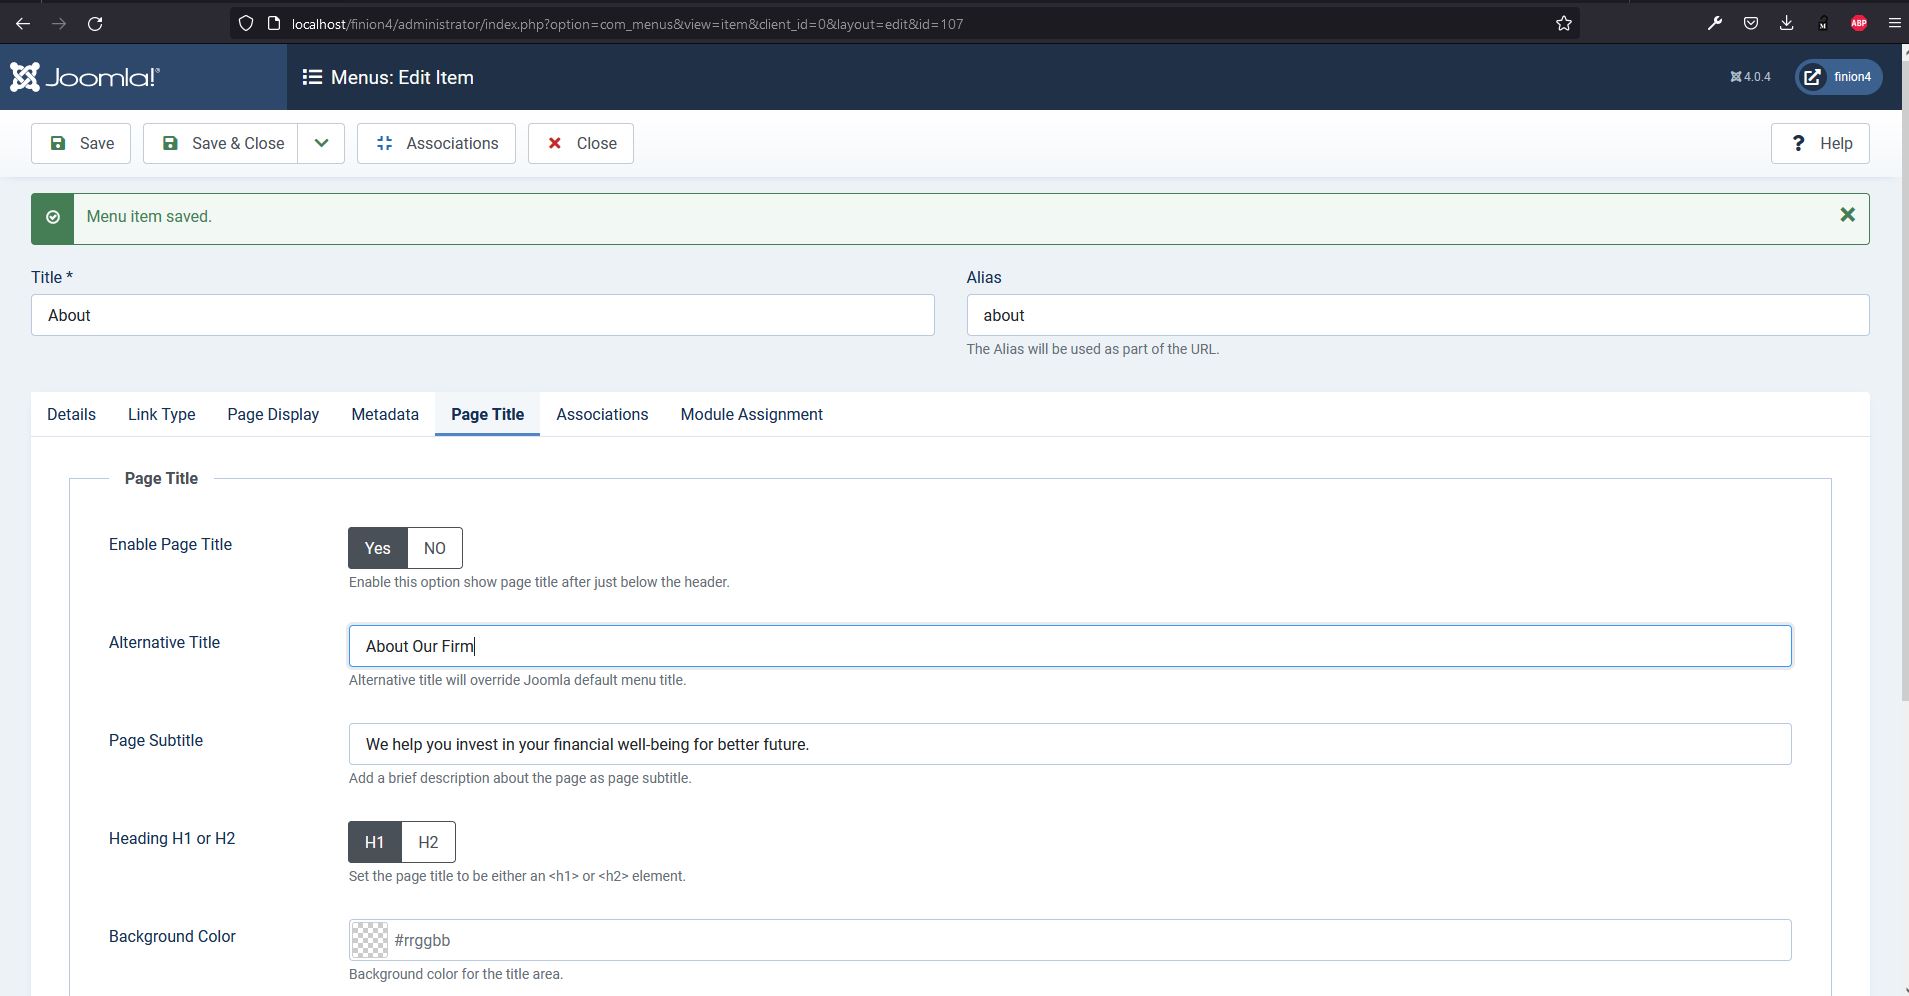Reload the page in the browser

click(x=95, y=23)
